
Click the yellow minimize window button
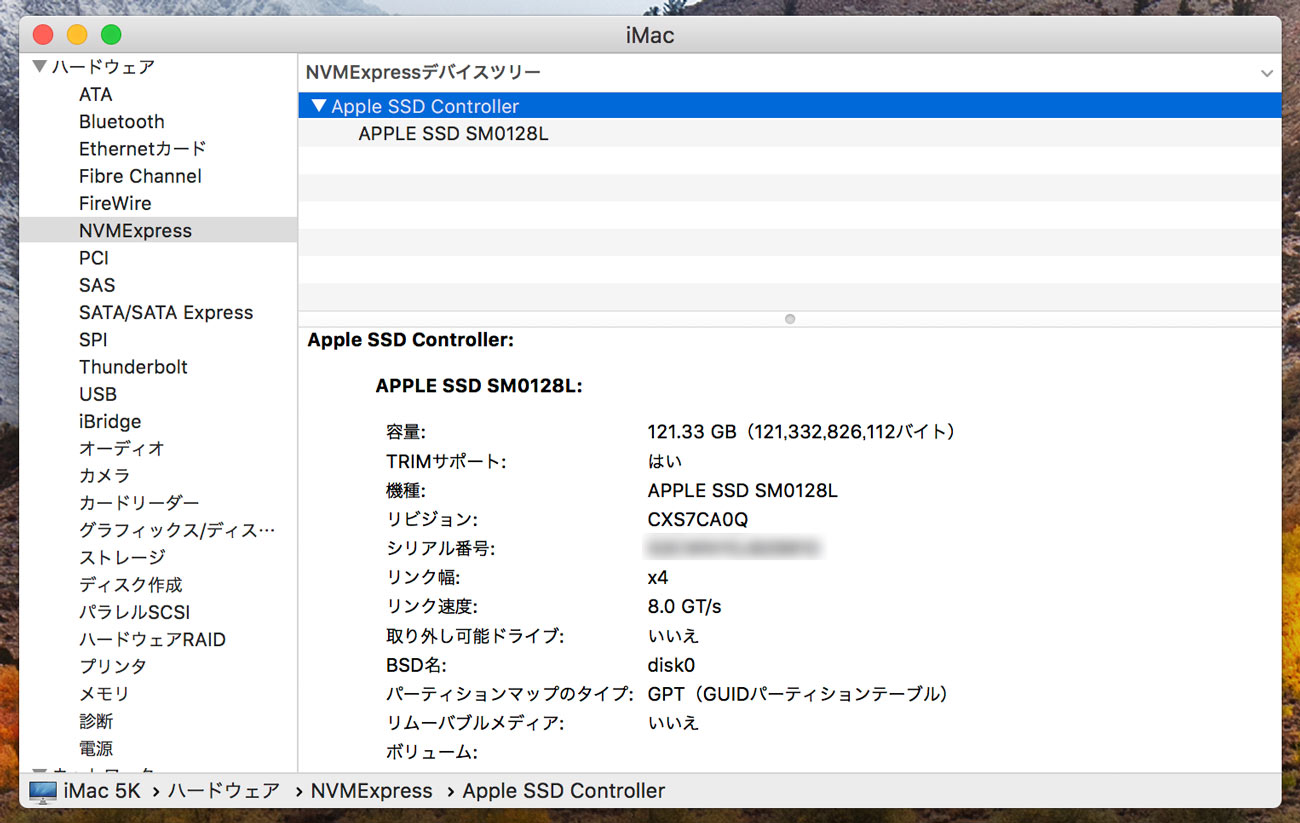[77, 35]
